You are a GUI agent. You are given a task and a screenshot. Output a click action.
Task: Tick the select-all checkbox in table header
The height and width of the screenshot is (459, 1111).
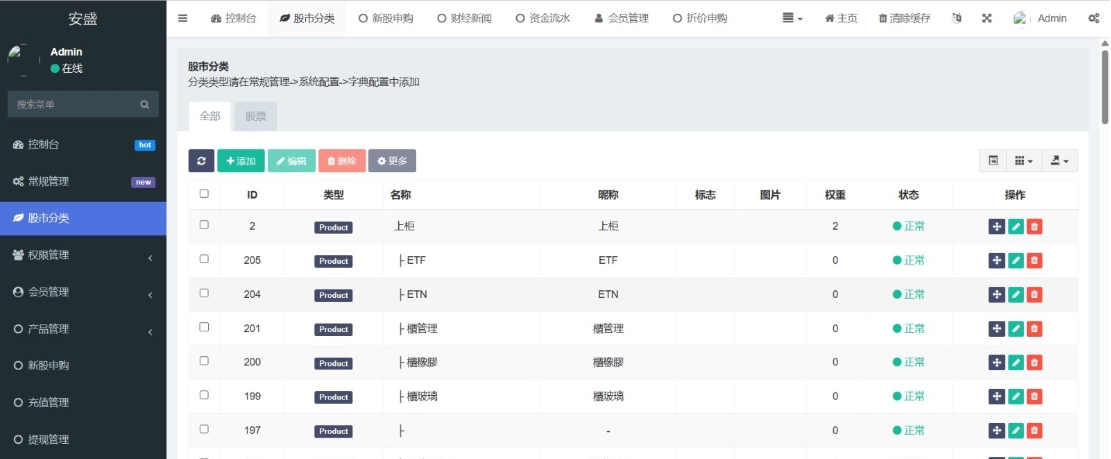point(204,194)
